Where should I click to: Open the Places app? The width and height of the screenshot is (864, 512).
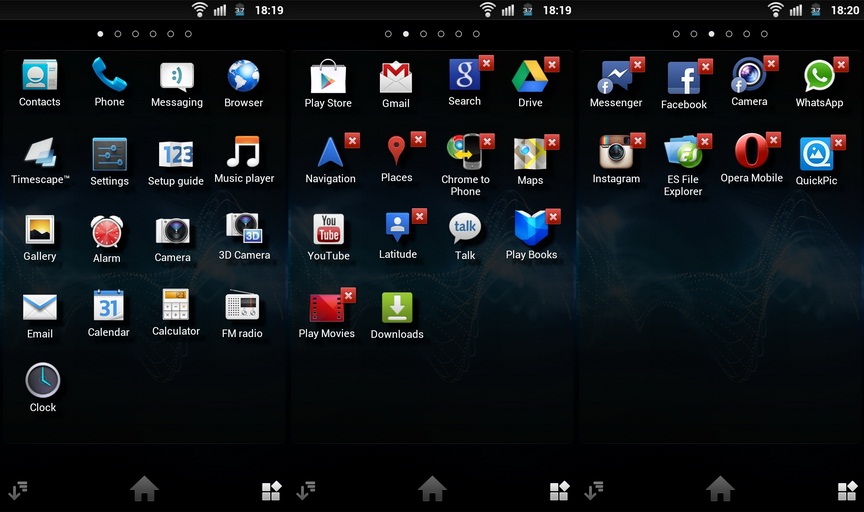pyautogui.click(x=396, y=150)
